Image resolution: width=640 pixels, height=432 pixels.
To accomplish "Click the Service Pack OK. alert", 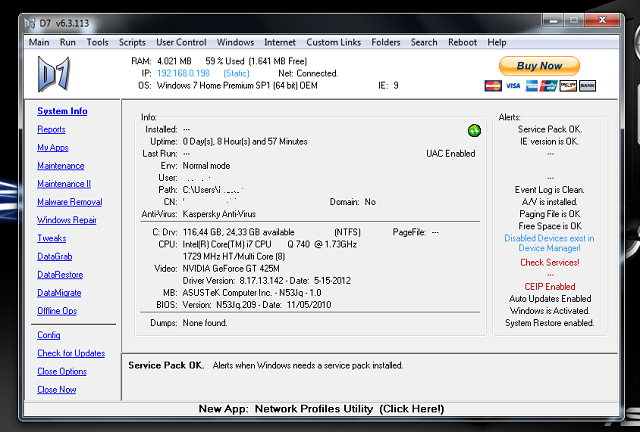I will pos(549,129).
